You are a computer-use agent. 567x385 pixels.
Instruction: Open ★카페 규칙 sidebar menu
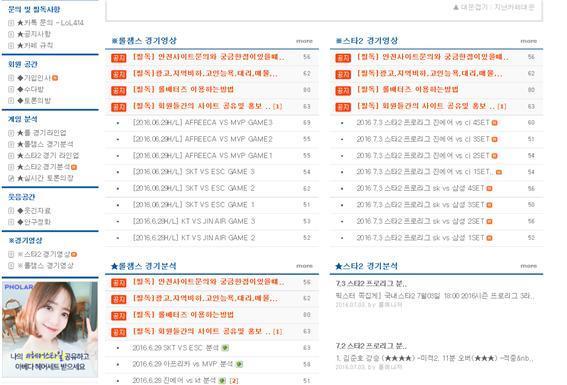35,45
